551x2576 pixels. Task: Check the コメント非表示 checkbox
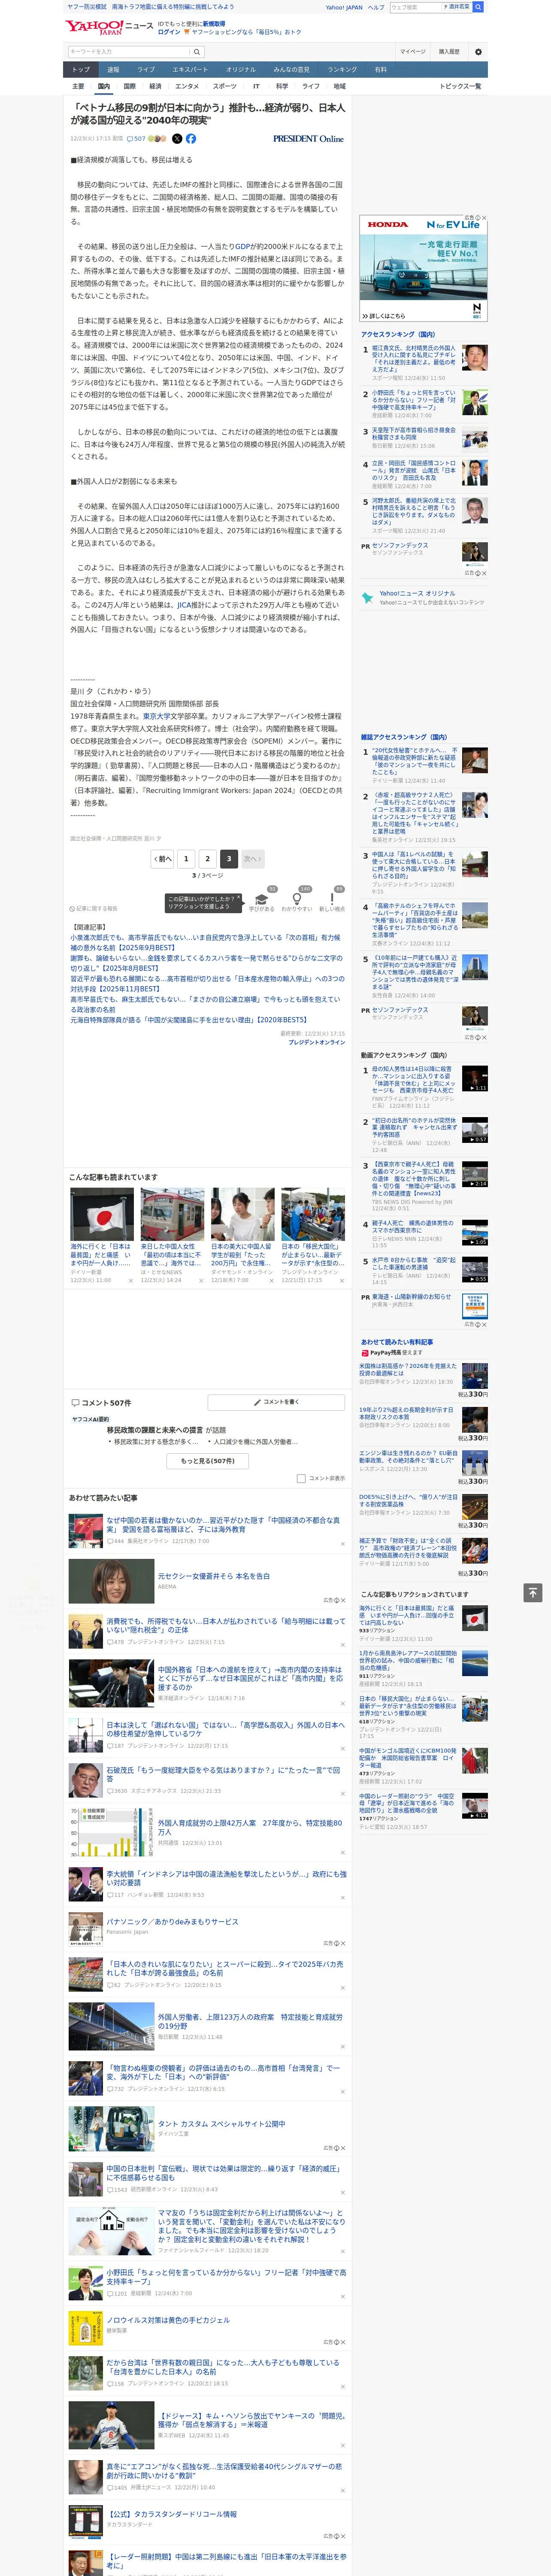pyautogui.click(x=301, y=1478)
